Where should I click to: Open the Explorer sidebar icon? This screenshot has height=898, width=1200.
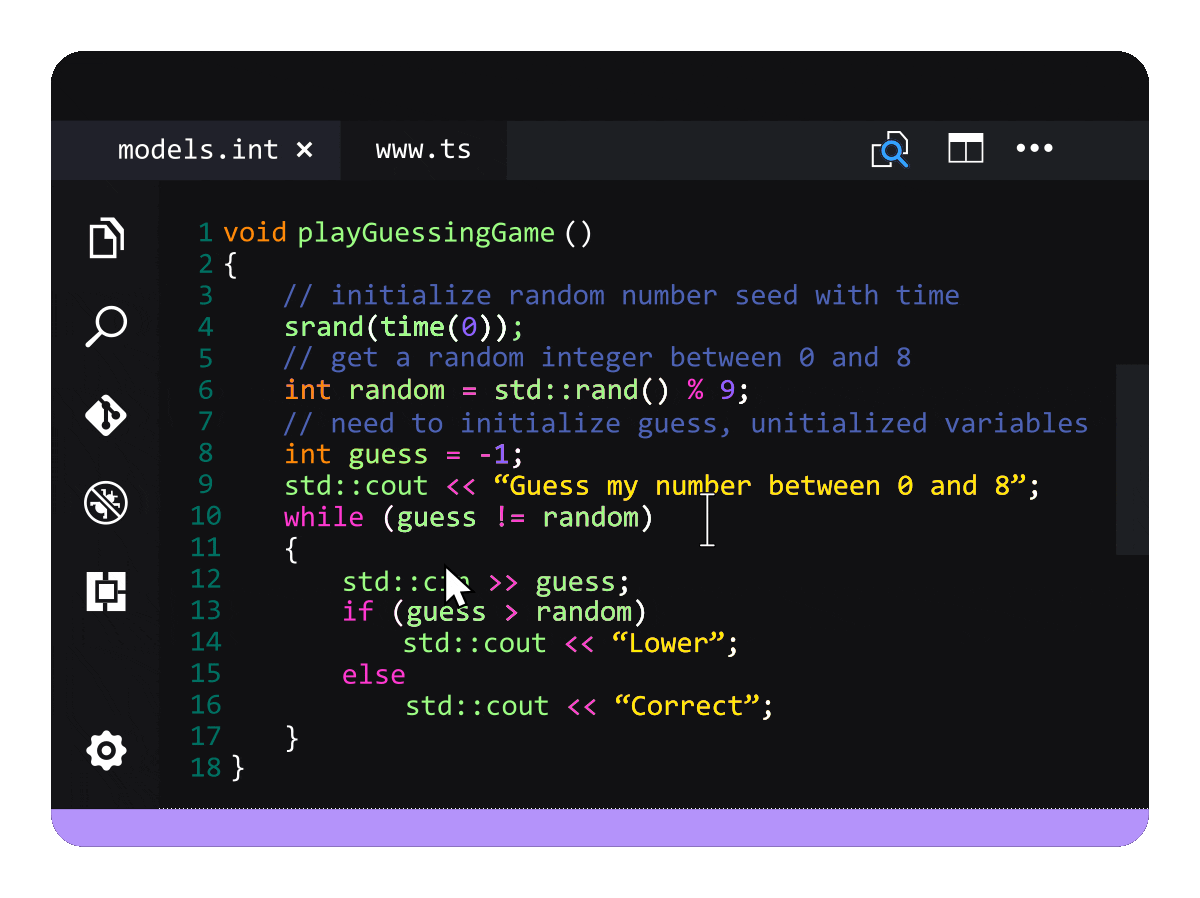click(x=106, y=239)
